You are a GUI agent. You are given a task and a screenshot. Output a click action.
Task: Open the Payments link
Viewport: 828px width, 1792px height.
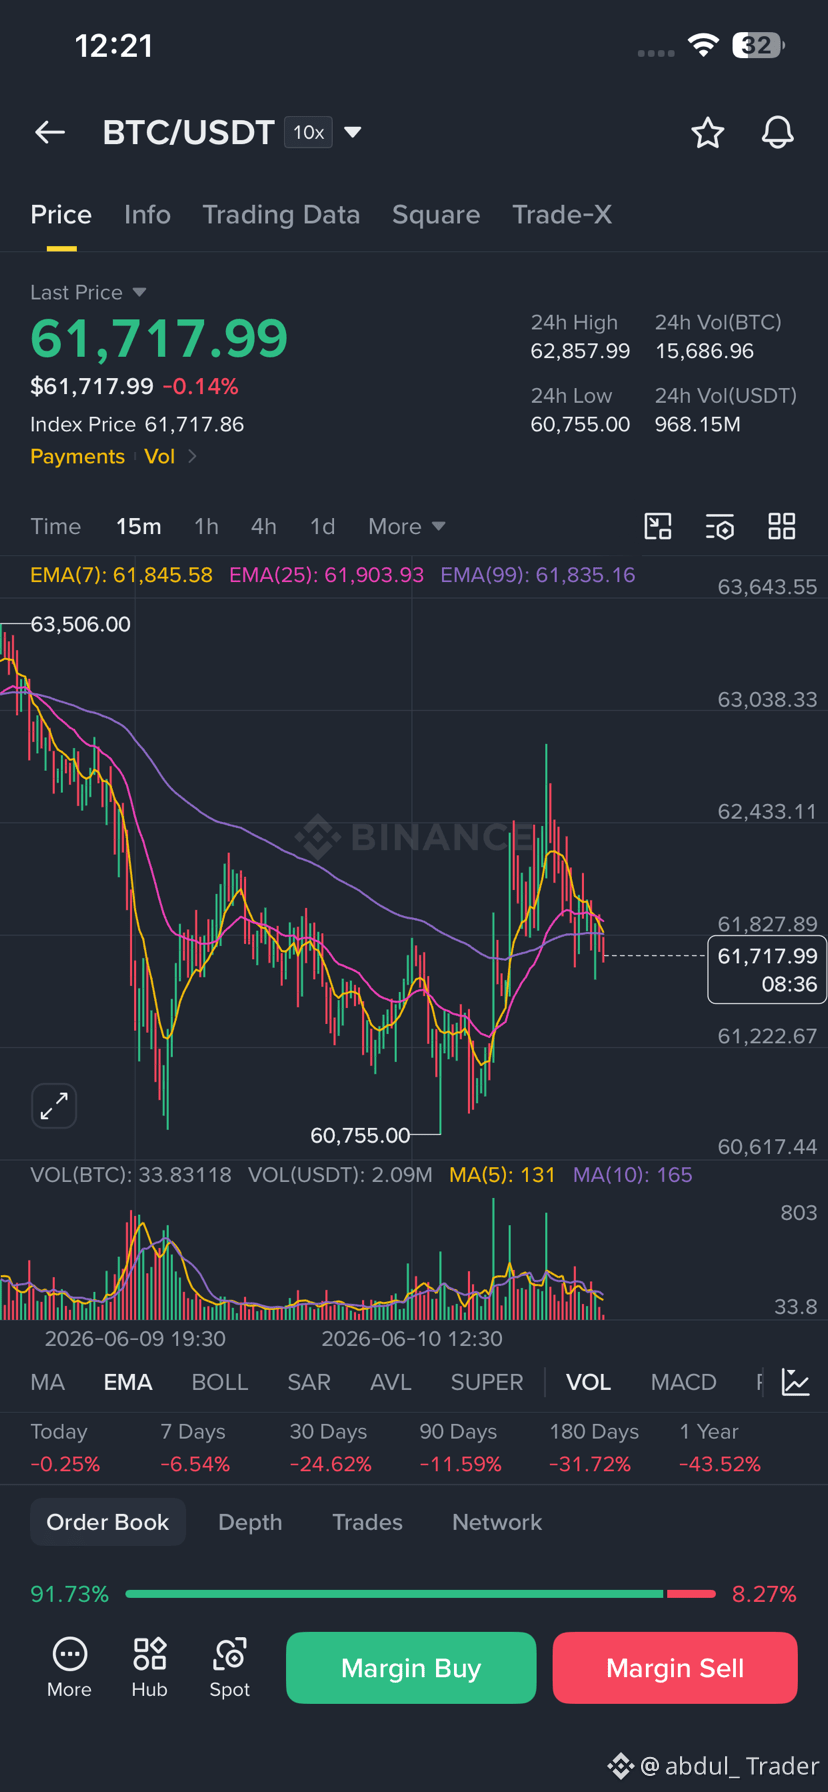77,456
